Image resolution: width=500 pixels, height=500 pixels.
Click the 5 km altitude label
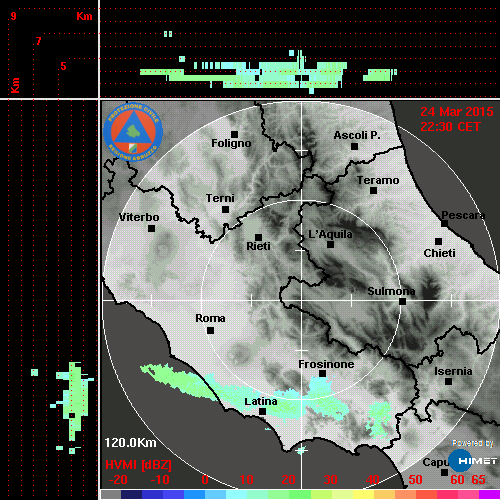63,66
